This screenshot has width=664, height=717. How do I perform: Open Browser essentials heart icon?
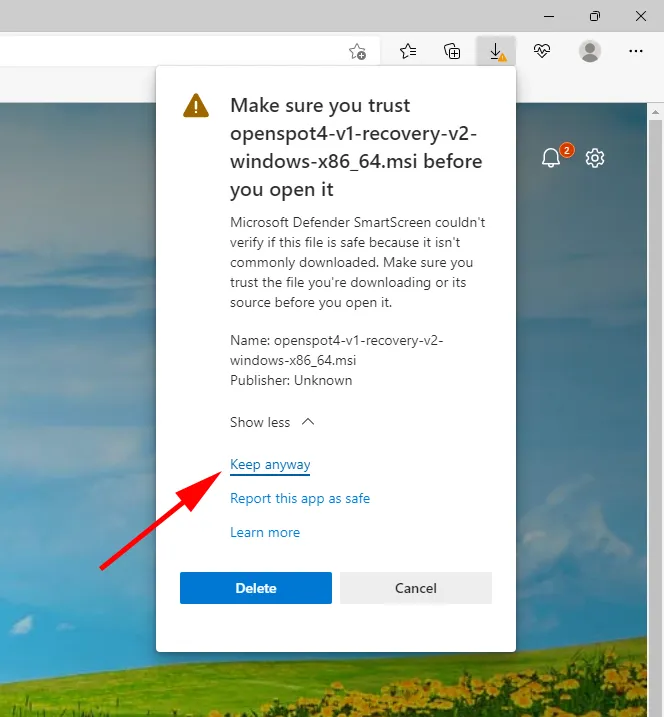(542, 51)
